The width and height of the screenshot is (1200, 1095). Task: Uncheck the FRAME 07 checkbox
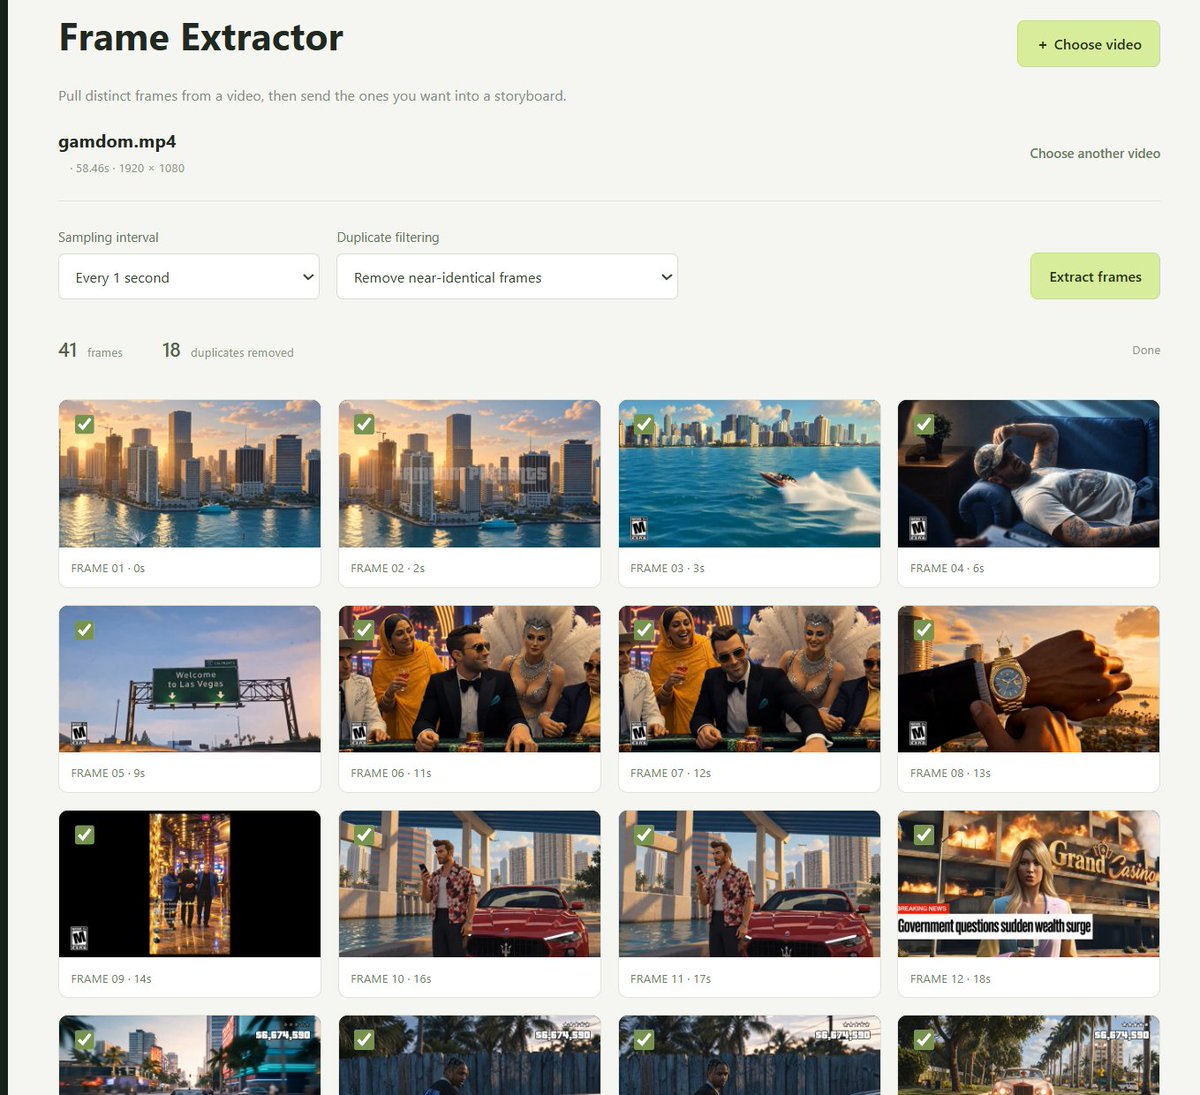644,630
